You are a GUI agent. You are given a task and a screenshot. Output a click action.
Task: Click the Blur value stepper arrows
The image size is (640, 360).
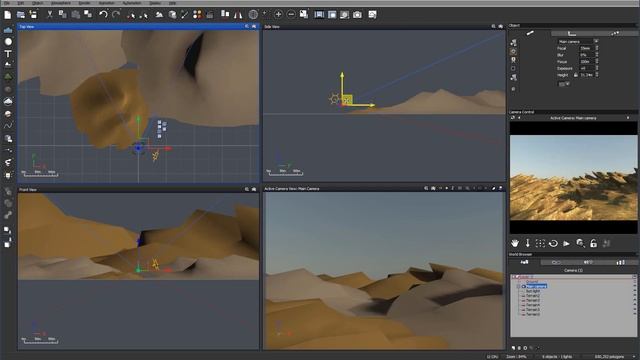click(x=597, y=55)
